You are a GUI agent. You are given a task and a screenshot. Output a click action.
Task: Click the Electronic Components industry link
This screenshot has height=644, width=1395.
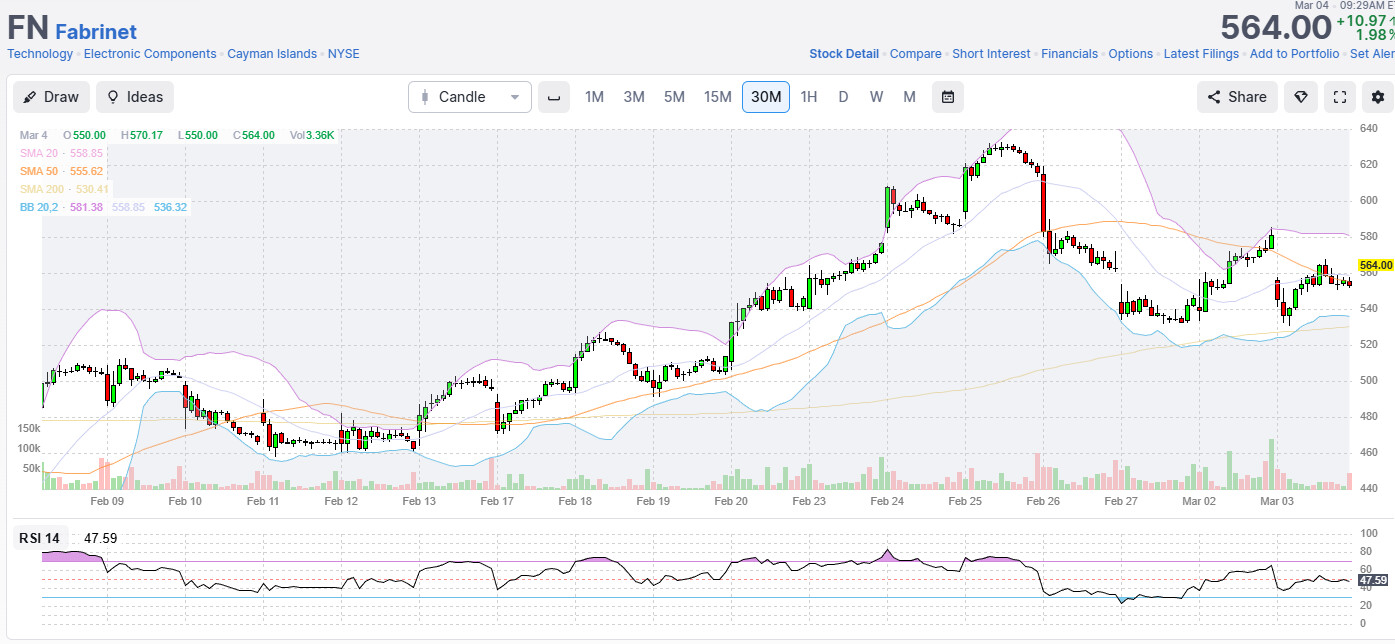click(x=150, y=54)
